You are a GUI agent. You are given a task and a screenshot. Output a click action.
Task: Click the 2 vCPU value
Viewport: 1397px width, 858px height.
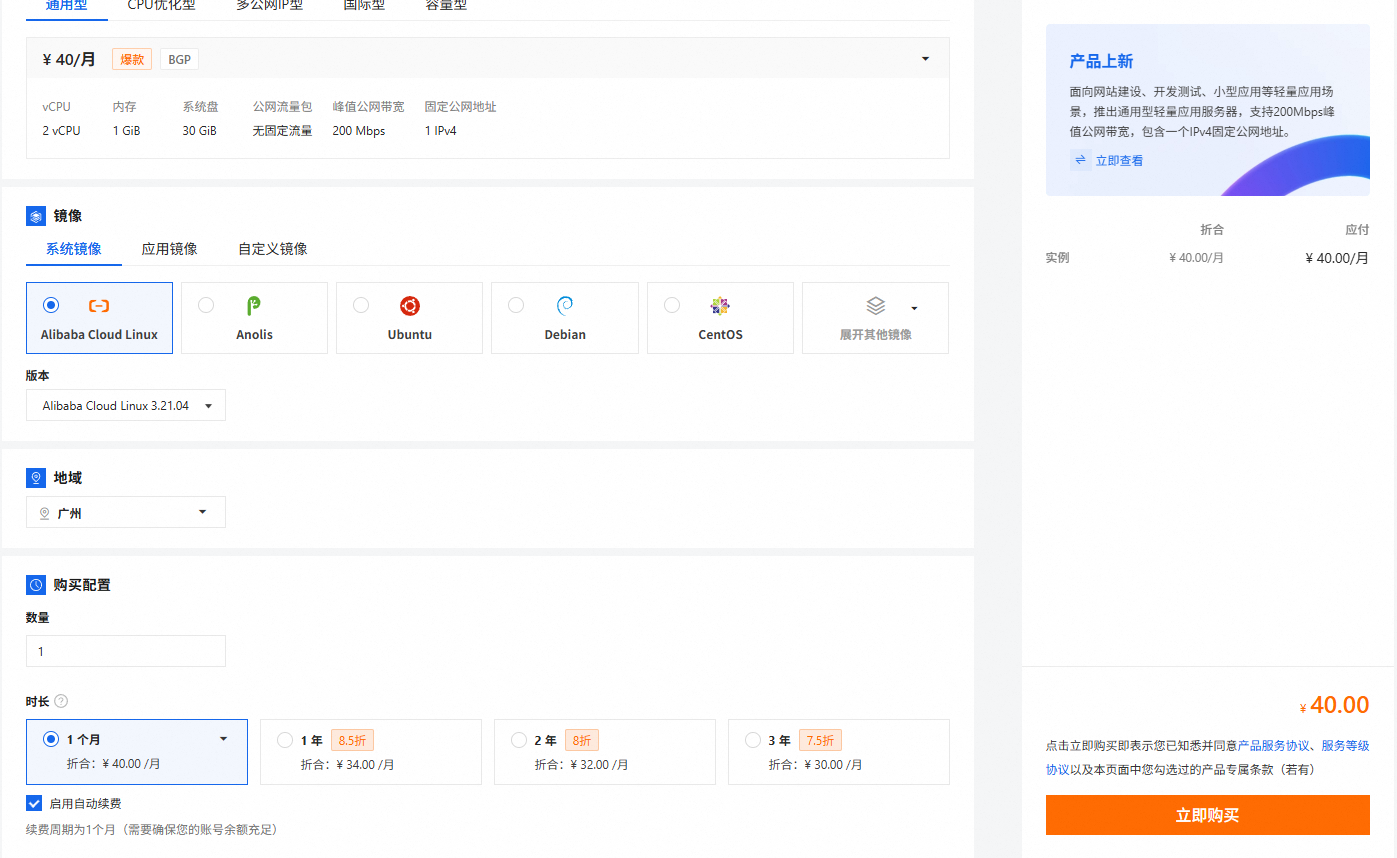62,131
